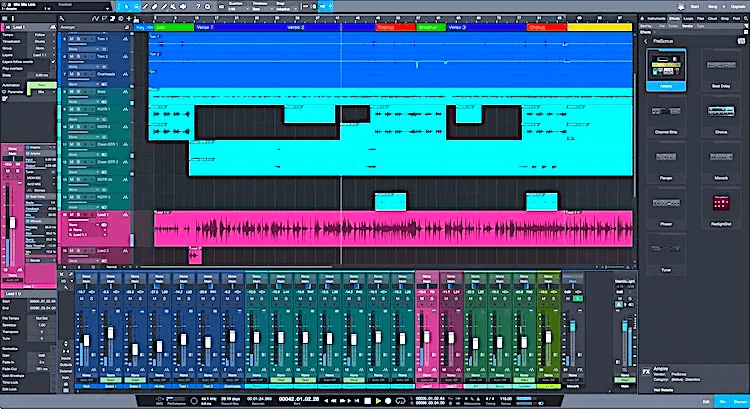Mute the Lead 1 track
This screenshot has width=750, height=409.
pyautogui.click(x=71, y=215)
